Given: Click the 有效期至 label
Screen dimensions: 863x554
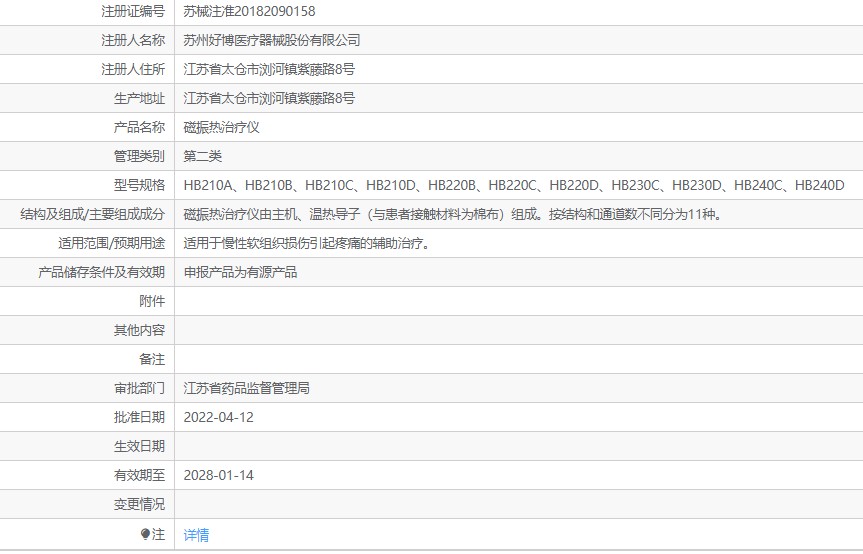Looking at the screenshot, I should [x=139, y=476].
